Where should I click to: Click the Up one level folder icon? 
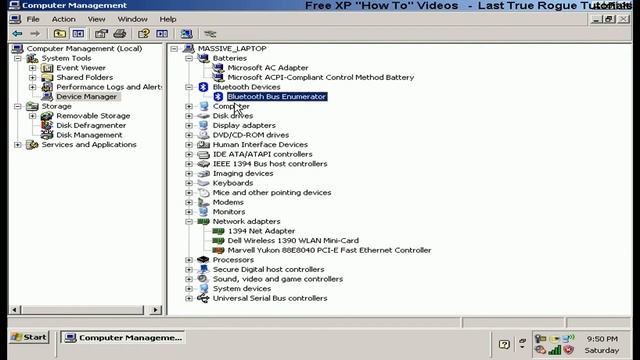tap(60, 33)
